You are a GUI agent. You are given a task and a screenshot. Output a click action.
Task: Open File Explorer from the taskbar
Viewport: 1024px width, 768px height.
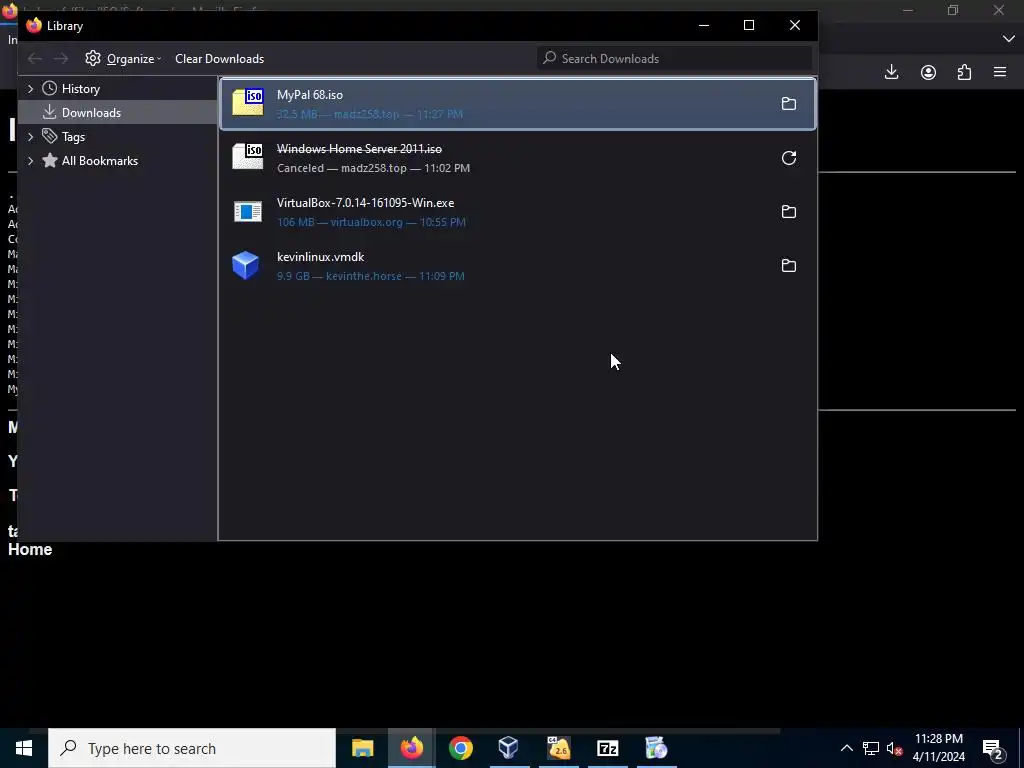(362, 748)
